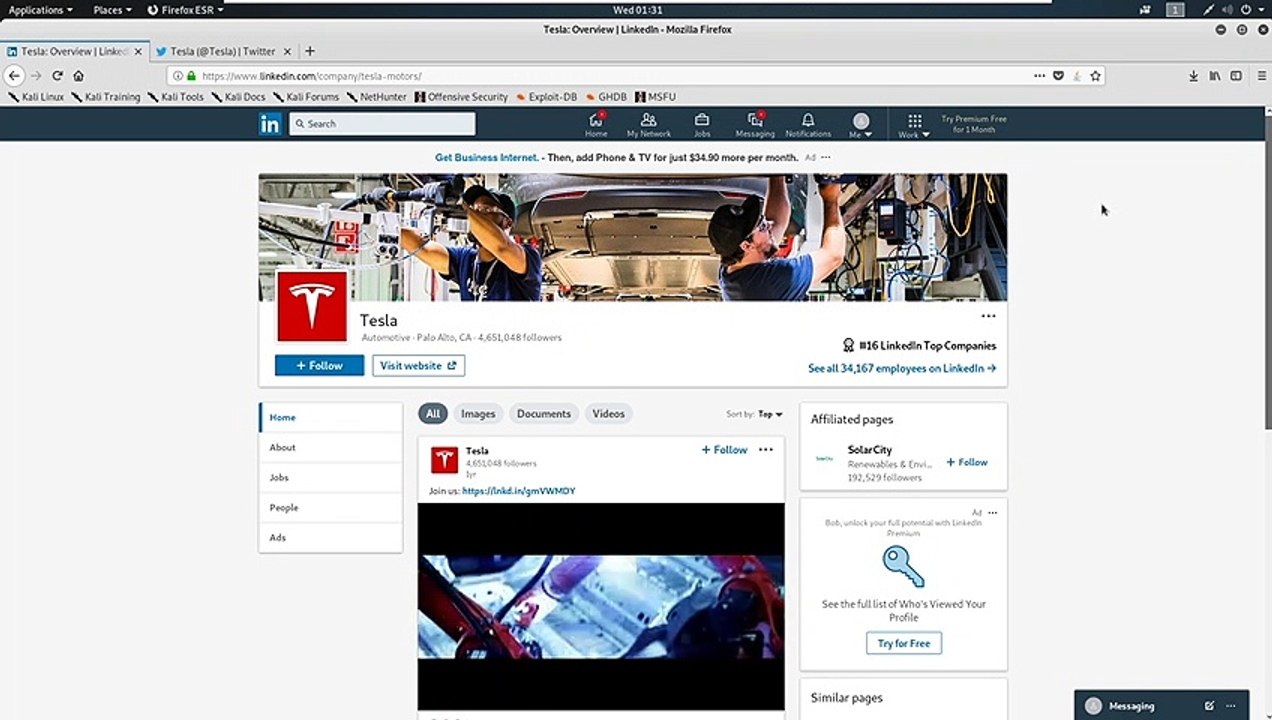Expand the Me profile menu
1272x720 pixels.
point(861,125)
